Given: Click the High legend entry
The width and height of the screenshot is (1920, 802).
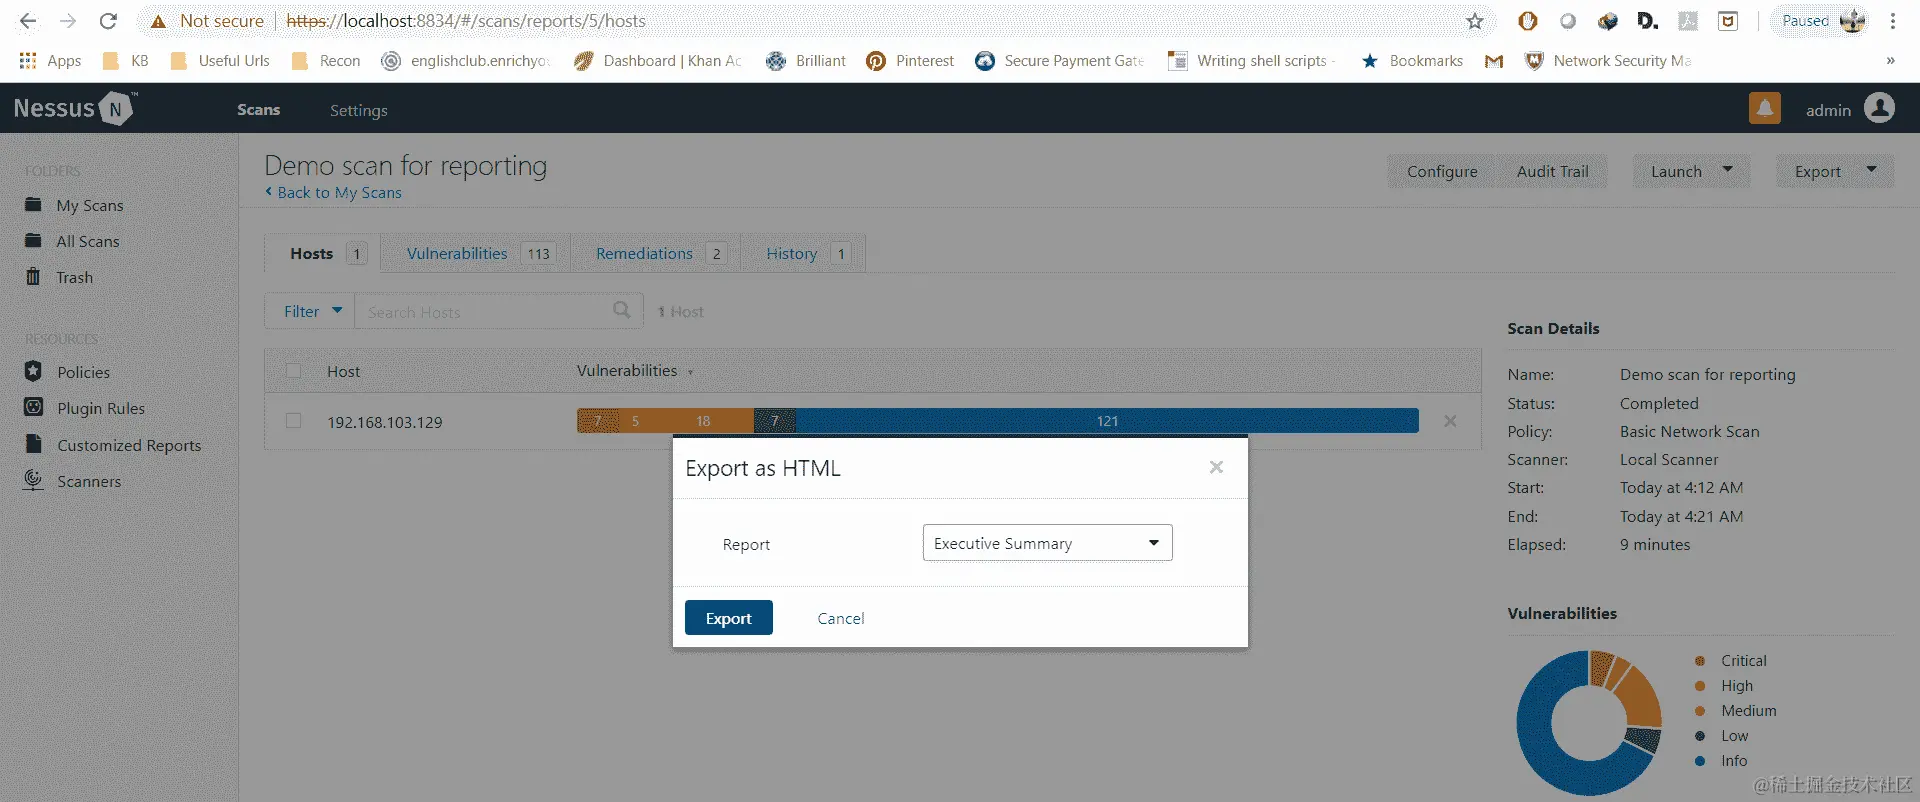Looking at the screenshot, I should tap(1724, 685).
